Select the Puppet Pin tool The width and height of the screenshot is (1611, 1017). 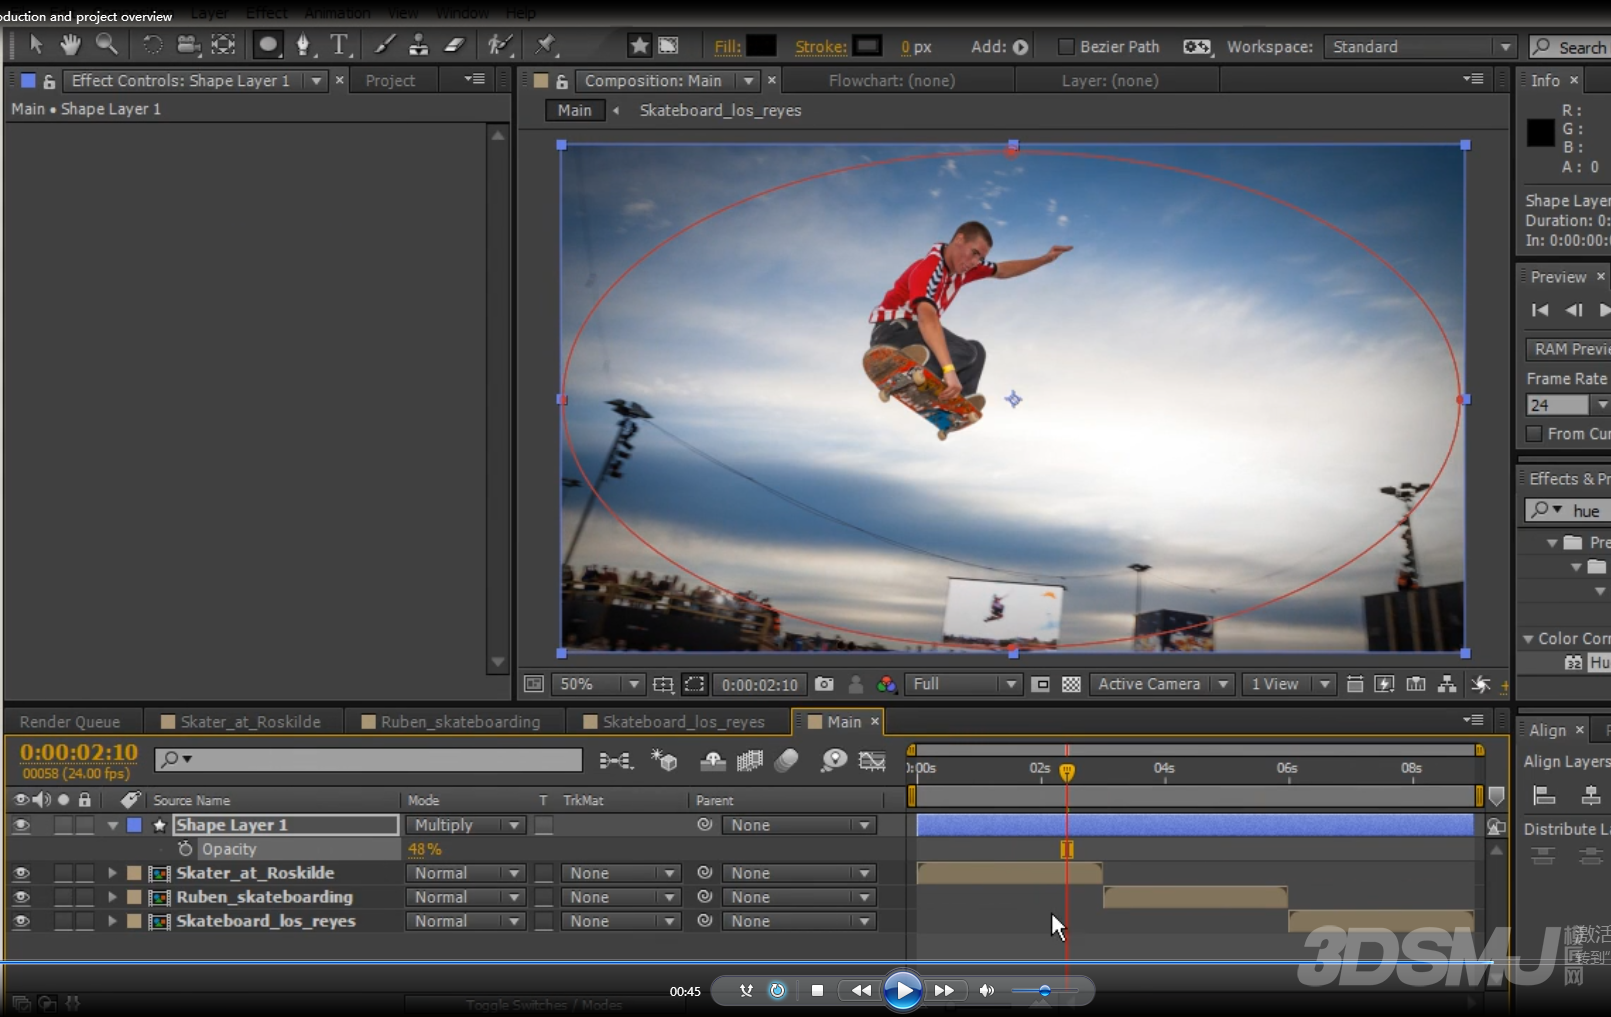tap(545, 45)
